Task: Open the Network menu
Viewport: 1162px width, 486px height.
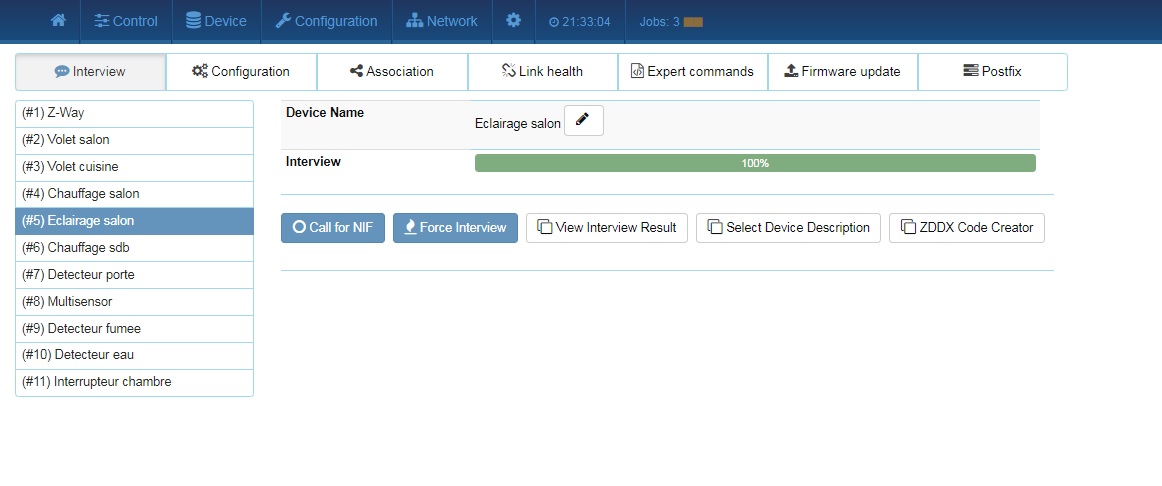Action: [442, 21]
